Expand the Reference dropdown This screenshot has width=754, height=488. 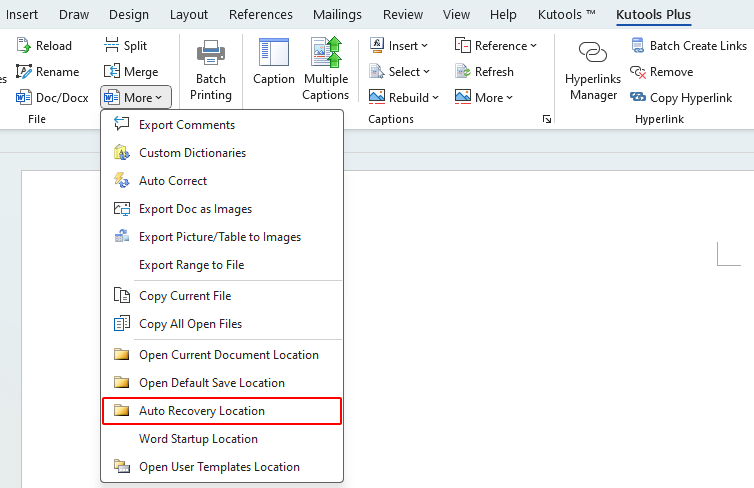point(496,46)
